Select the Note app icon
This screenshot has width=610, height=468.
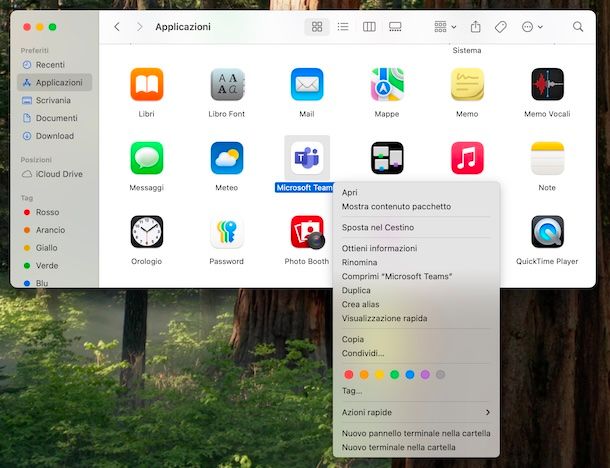coord(547,158)
